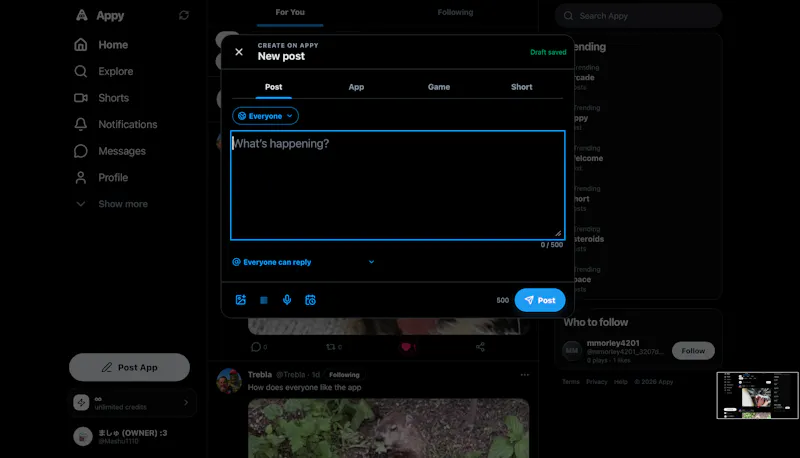Open the Terms link

tap(570, 382)
